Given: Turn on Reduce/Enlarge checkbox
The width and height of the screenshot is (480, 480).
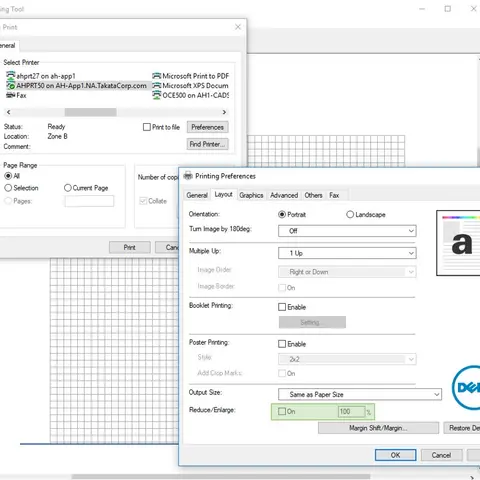Looking at the screenshot, I should [x=282, y=411].
